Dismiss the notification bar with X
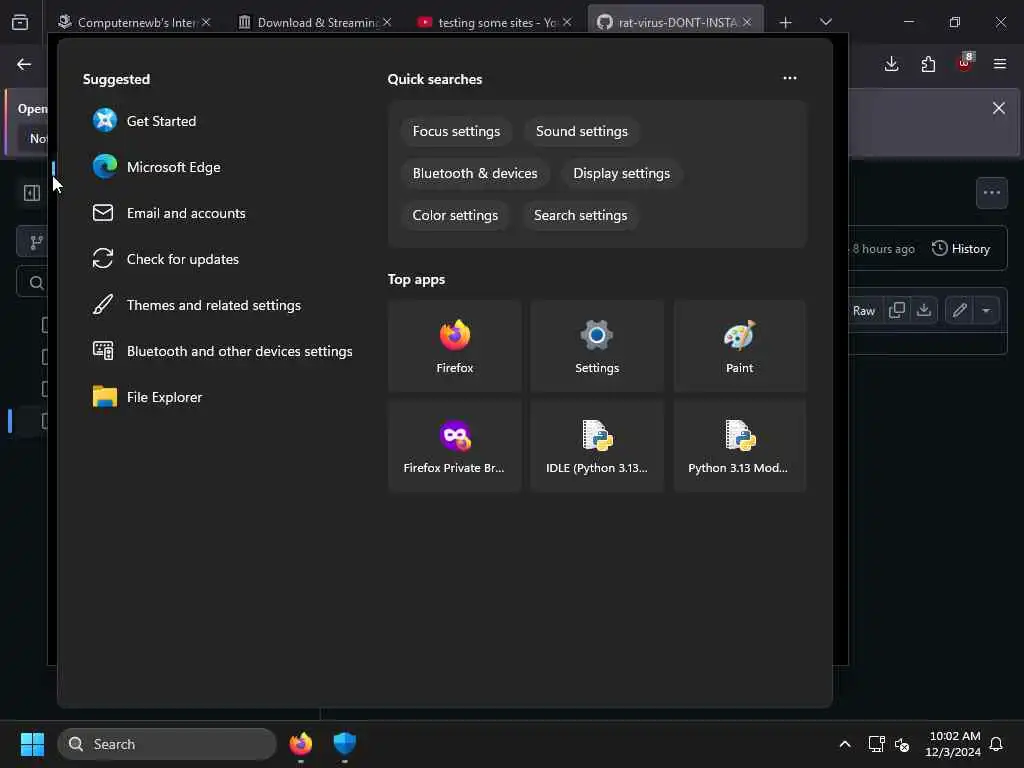1024x768 pixels. pos(999,108)
